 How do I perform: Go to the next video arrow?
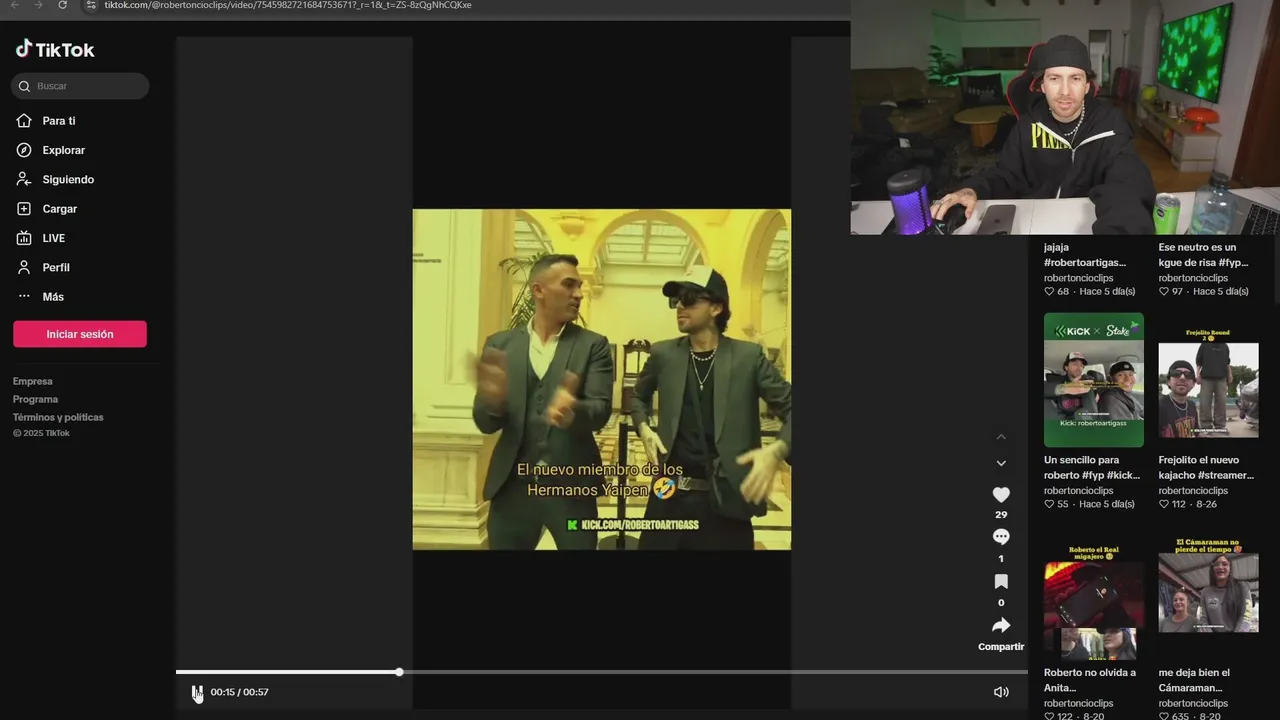[1001, 463]
